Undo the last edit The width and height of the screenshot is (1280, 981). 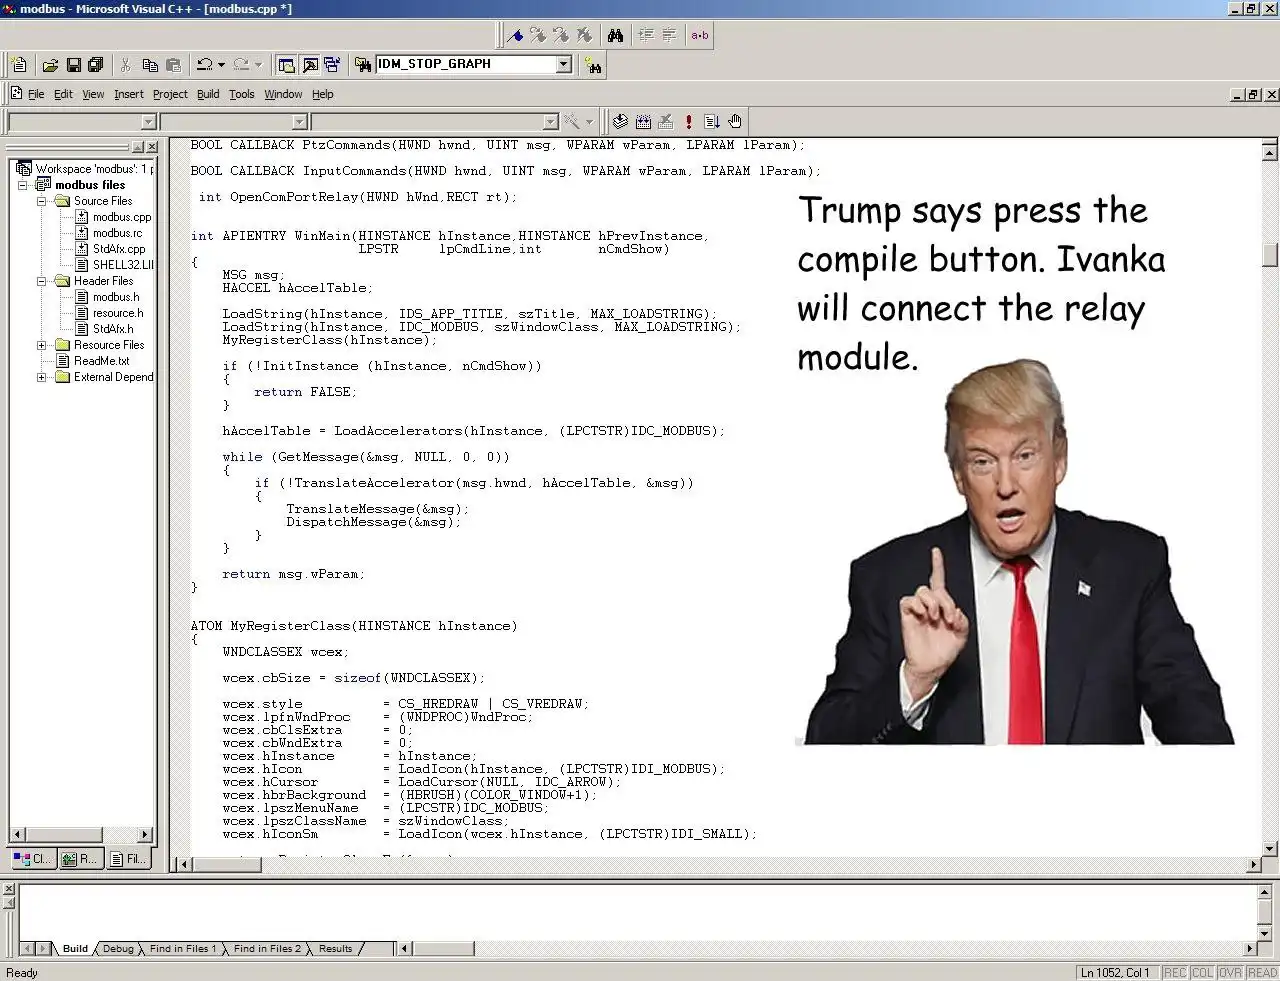pos(204,65)
